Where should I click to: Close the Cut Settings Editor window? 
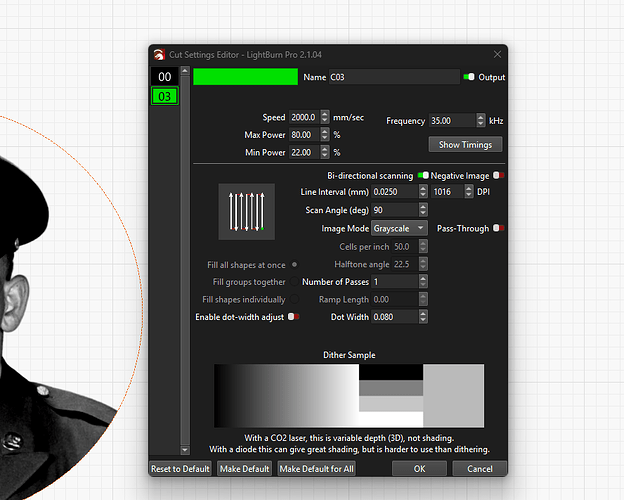[x=497, y=55]
